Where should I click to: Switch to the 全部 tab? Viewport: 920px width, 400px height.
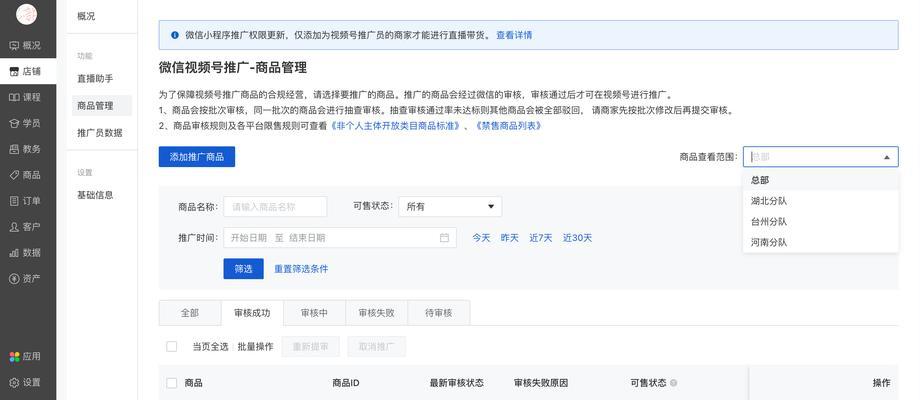[190, 313]
